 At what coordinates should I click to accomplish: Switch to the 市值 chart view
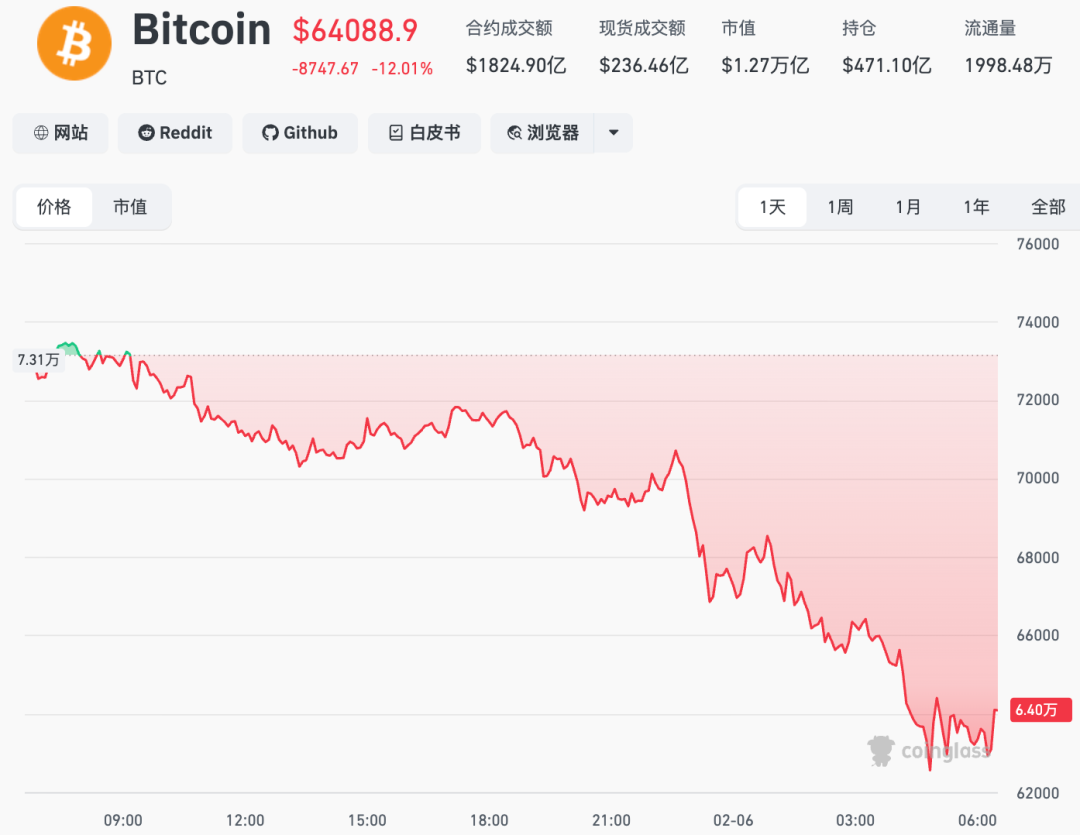tap(130, 207)
